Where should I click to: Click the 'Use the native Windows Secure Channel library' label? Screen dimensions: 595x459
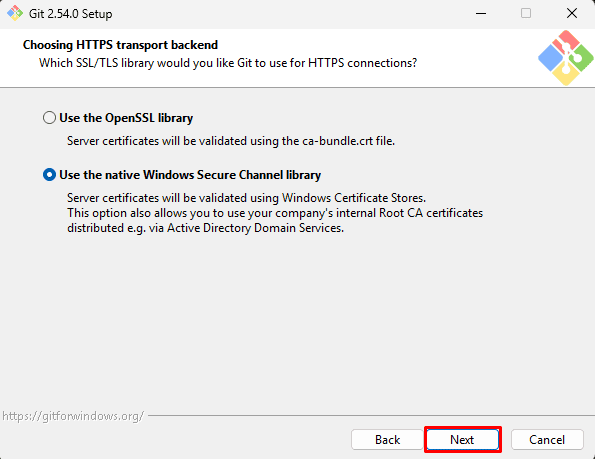click(x=190, y=175)
